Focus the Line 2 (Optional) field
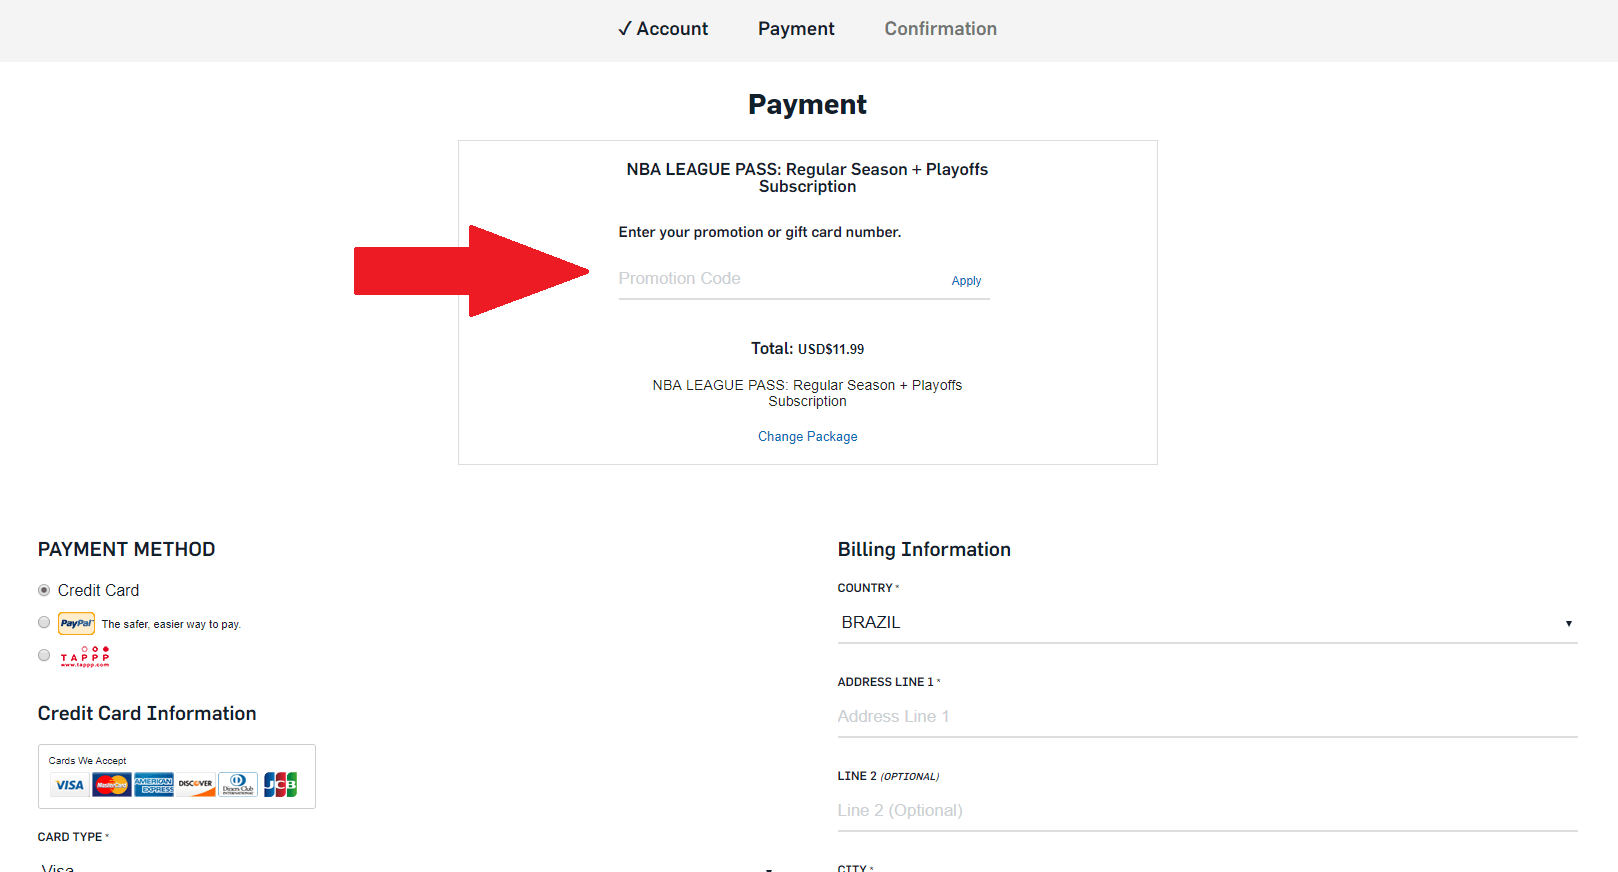This screenshot has width=1618, height=872. (1207, 811)
